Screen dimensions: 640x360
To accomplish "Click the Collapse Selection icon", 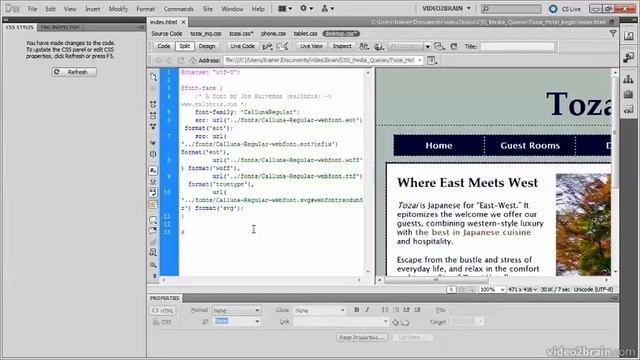I will [x=153, y=116].
